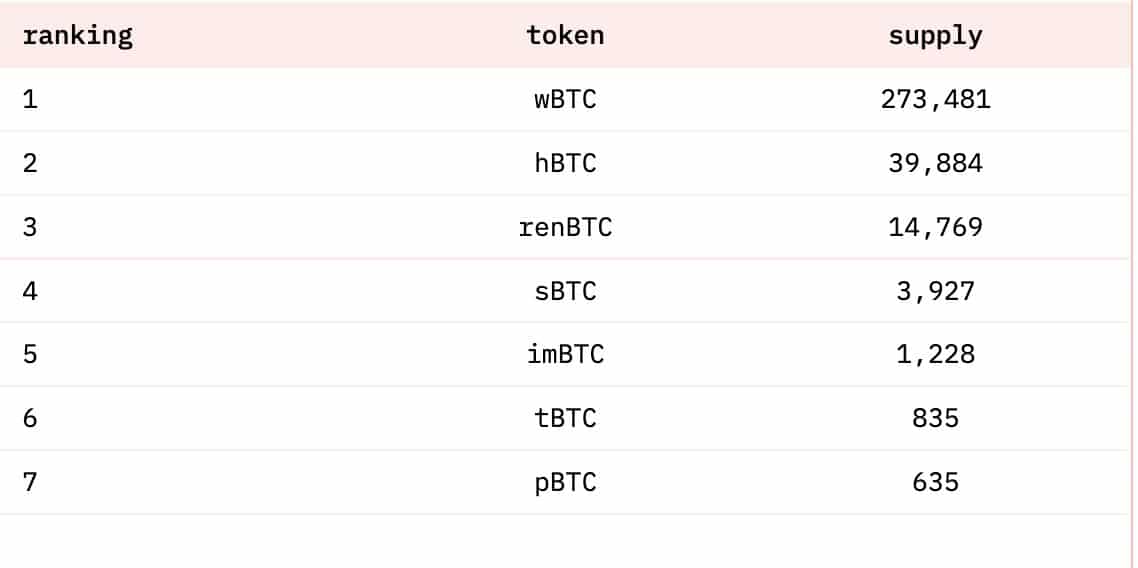Select the sBTC token cell
This screenshot has height=568, width=1138.
[565, 291]
